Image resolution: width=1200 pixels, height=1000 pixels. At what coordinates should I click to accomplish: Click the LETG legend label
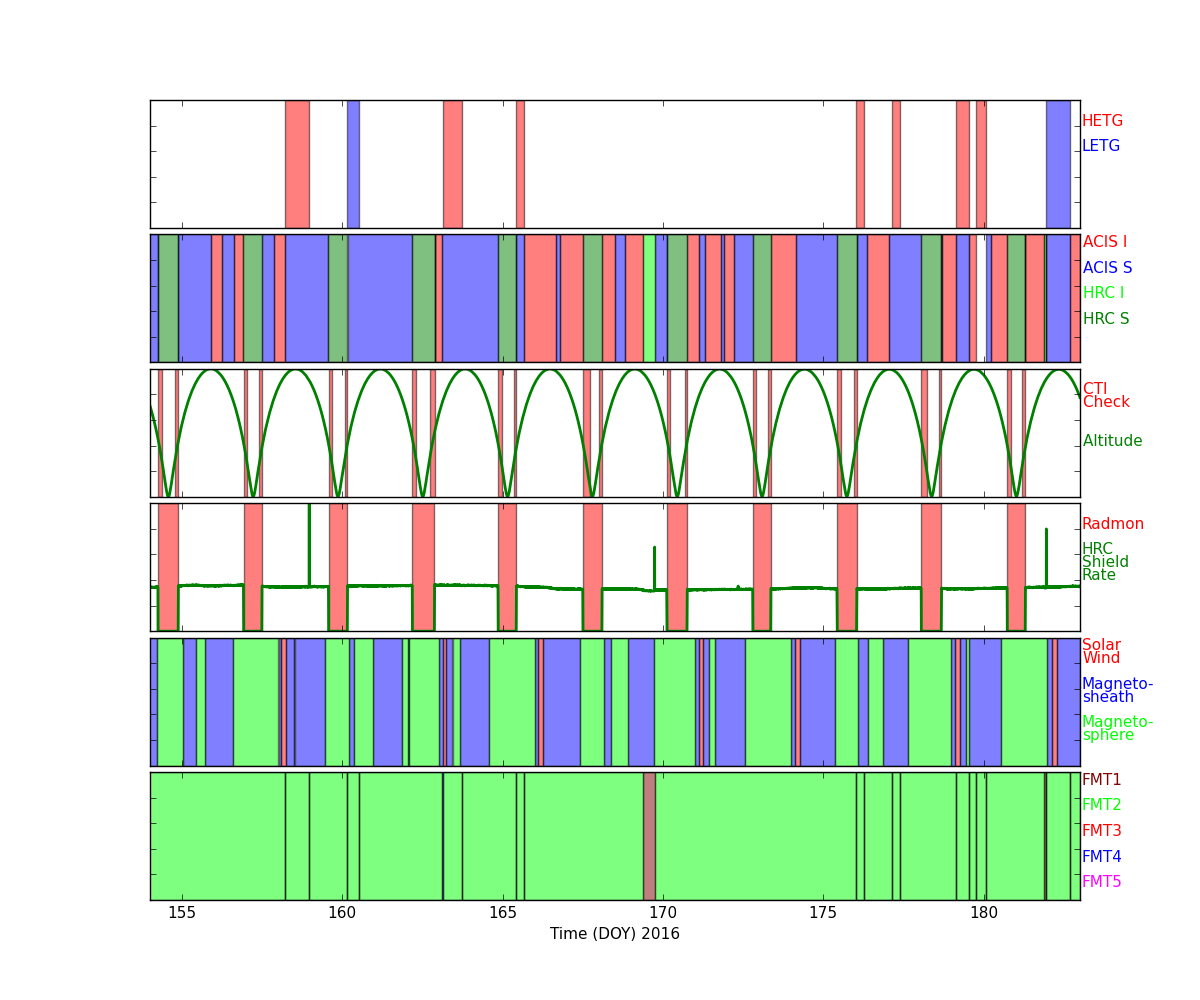(x=1100, y=146)
